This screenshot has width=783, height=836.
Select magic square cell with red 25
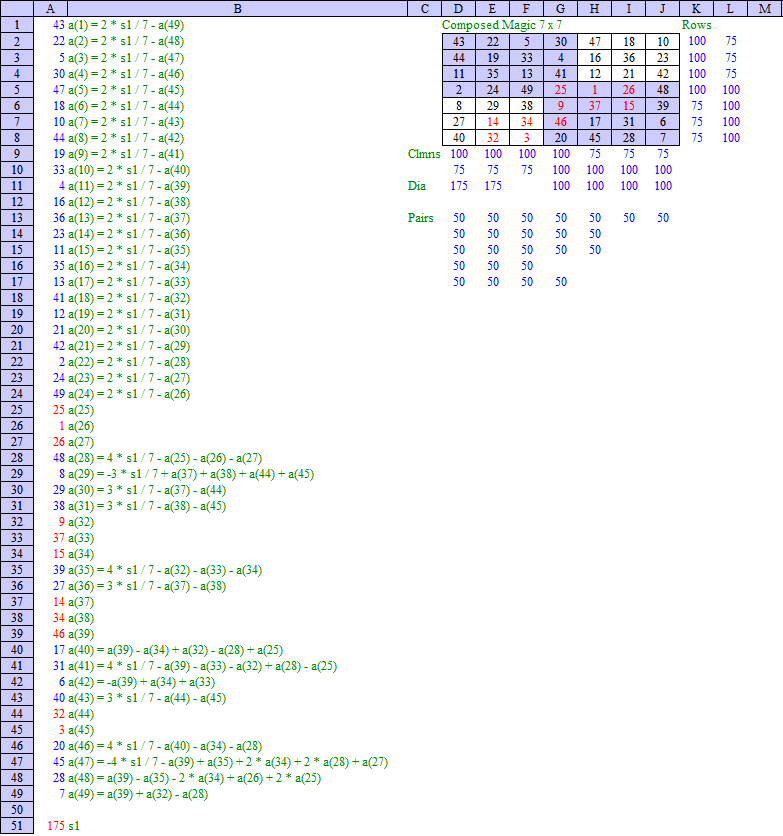[x=560, y=90]
